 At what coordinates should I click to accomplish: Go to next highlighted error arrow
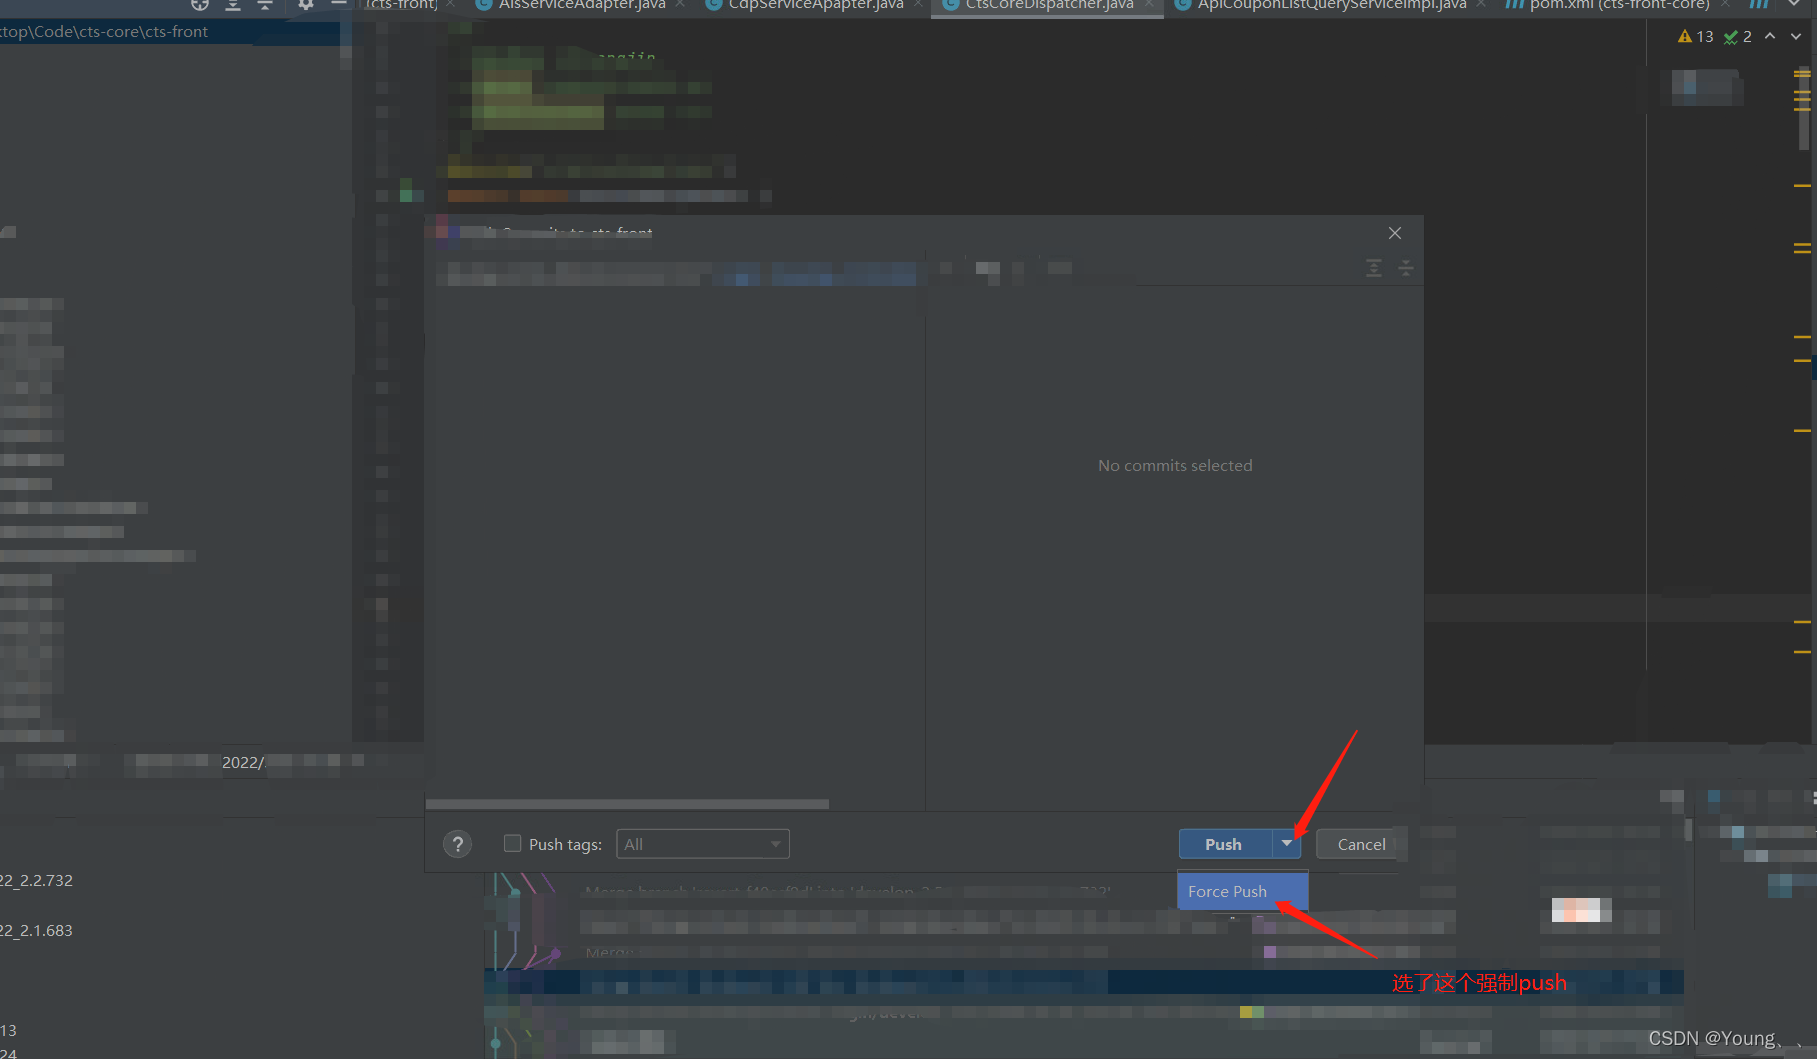(x=1796, y=36)
